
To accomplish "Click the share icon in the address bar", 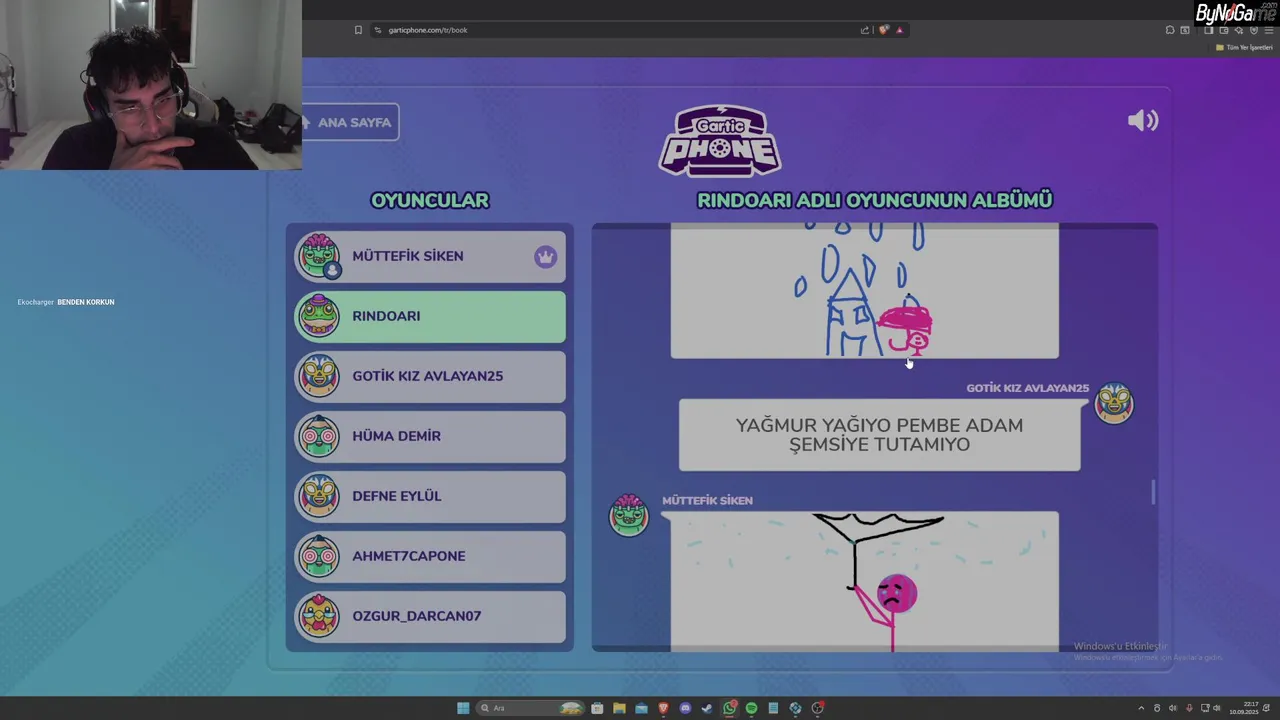I will tap(865, 30).
